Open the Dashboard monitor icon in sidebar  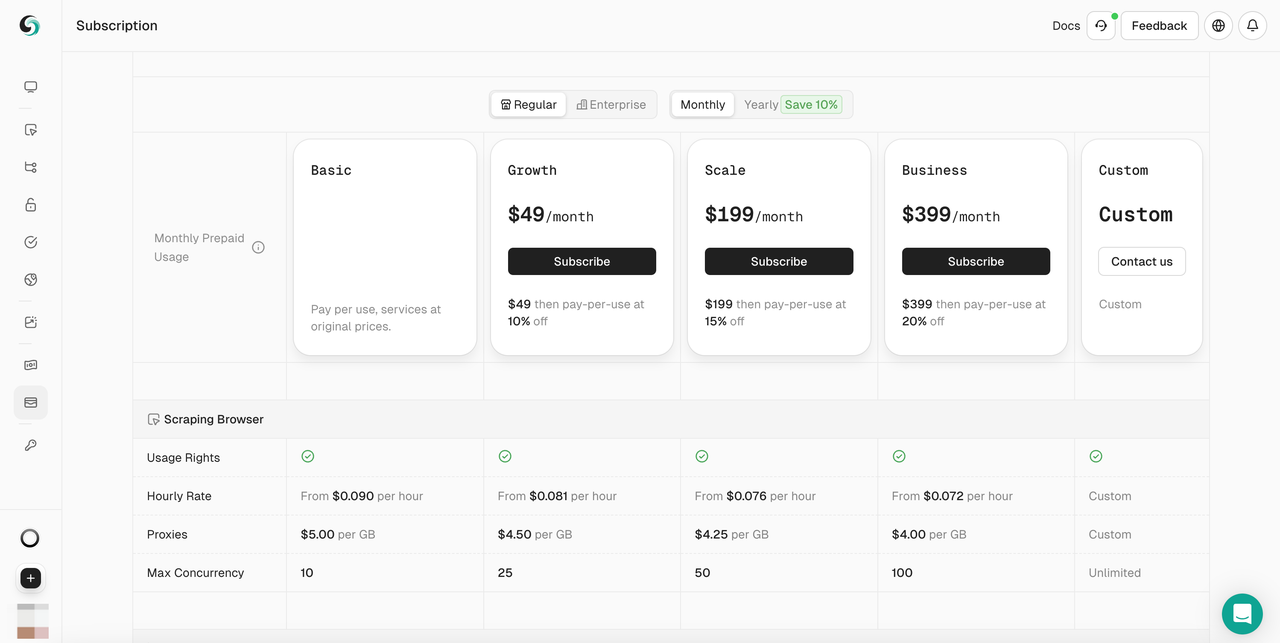[x=30, y=86]
